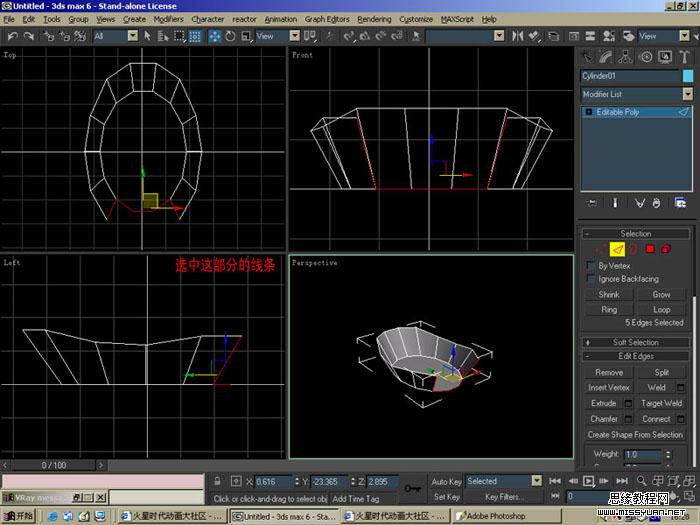Expand the Soft Selection rollout
This screenshot has height=525, width=700.
tap(636, 342)
